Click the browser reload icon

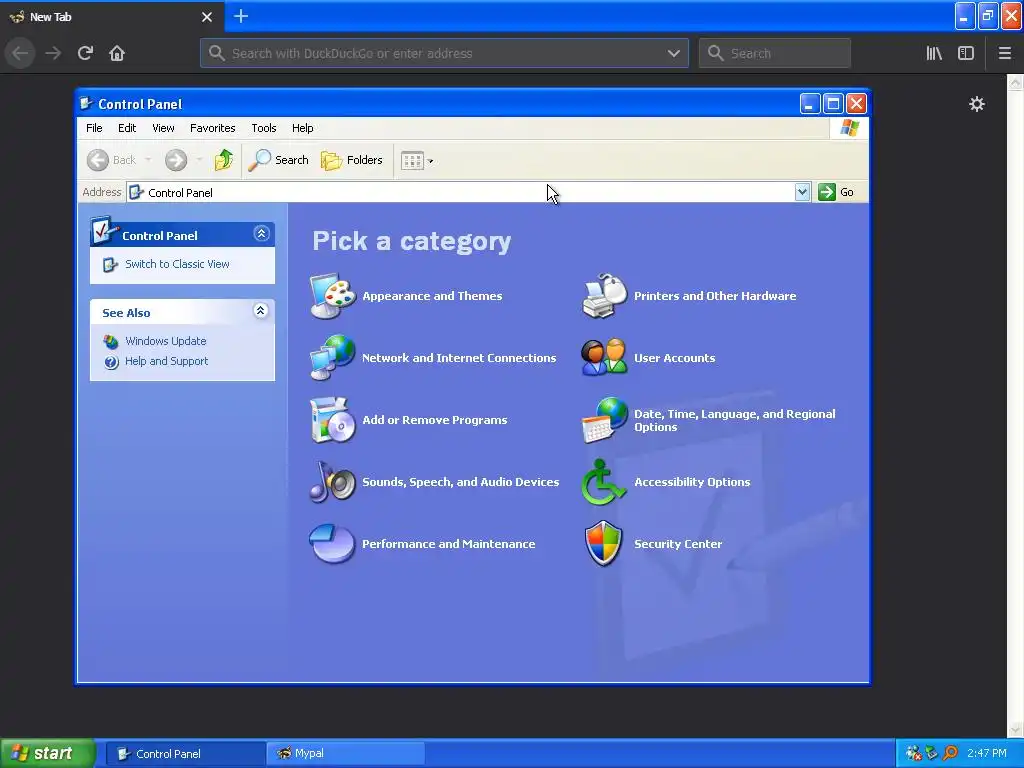point(86,53)
